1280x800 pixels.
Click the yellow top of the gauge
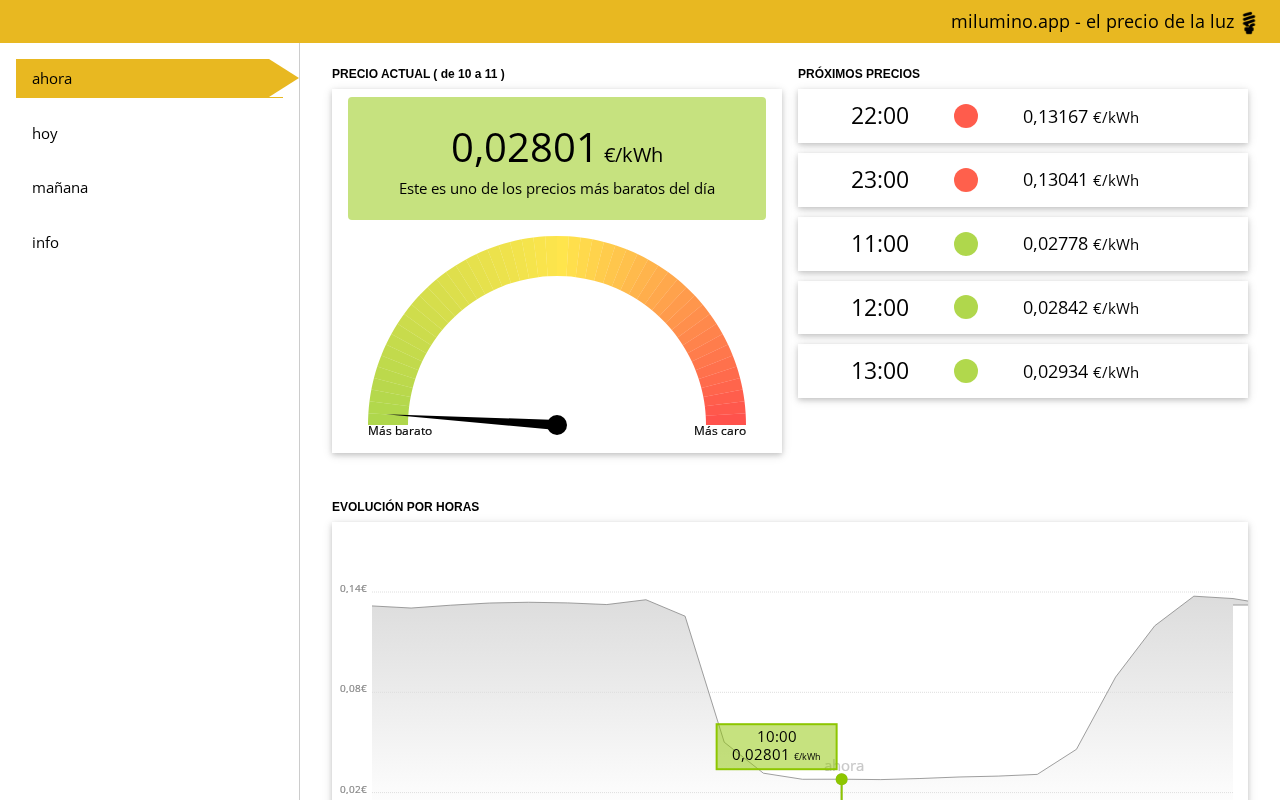[x=557, y=255]
